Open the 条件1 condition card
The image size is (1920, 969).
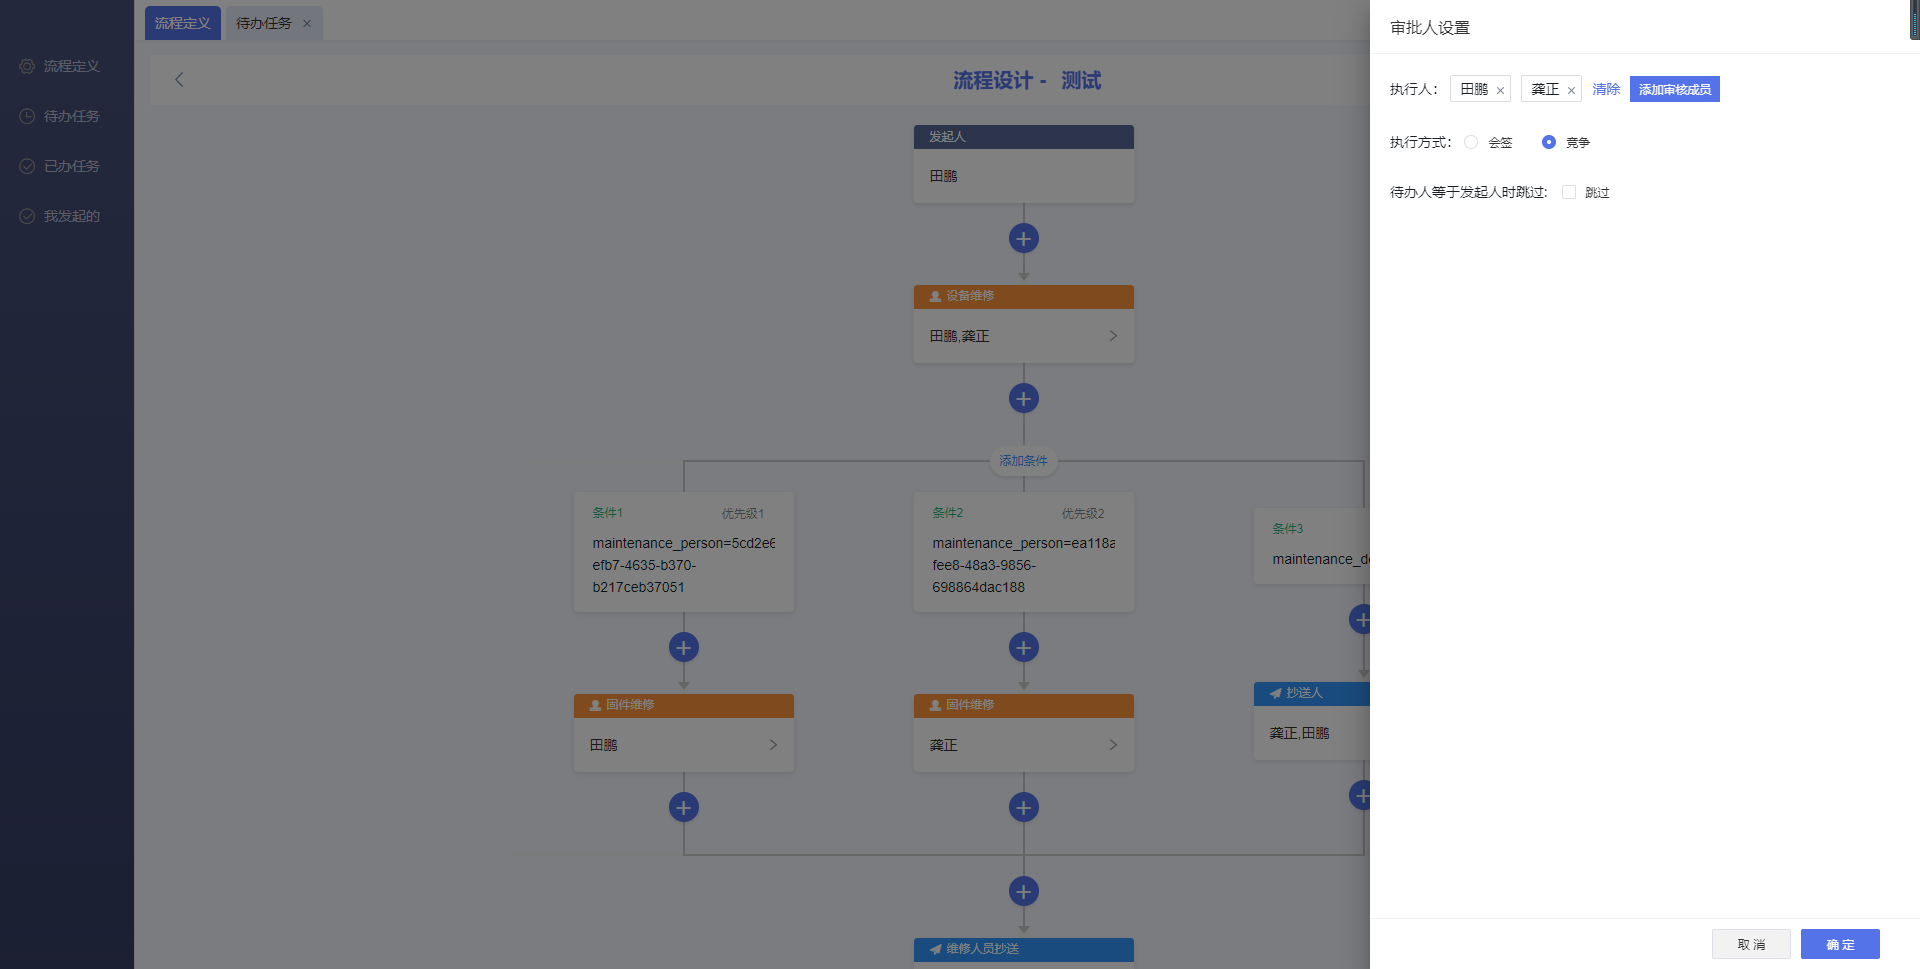pos(684,552)
